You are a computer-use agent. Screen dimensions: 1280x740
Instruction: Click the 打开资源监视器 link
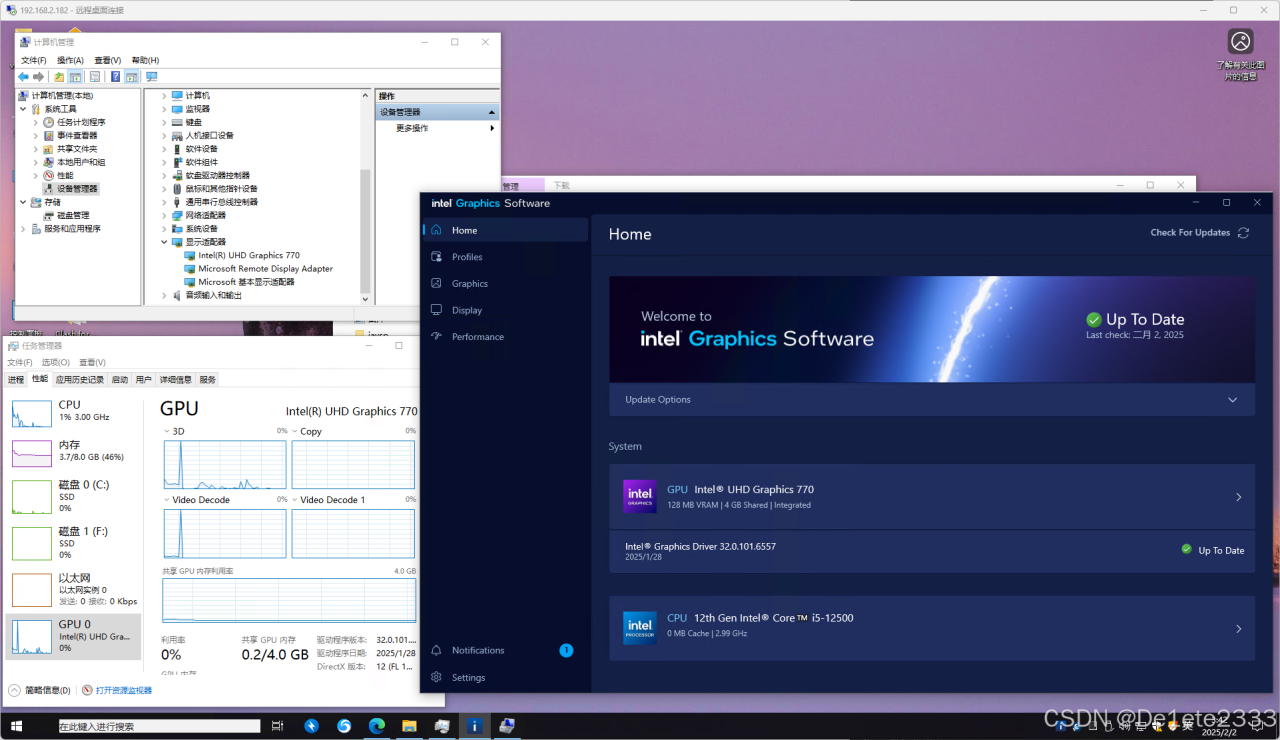pyautogui.click(x=123, y=690)
